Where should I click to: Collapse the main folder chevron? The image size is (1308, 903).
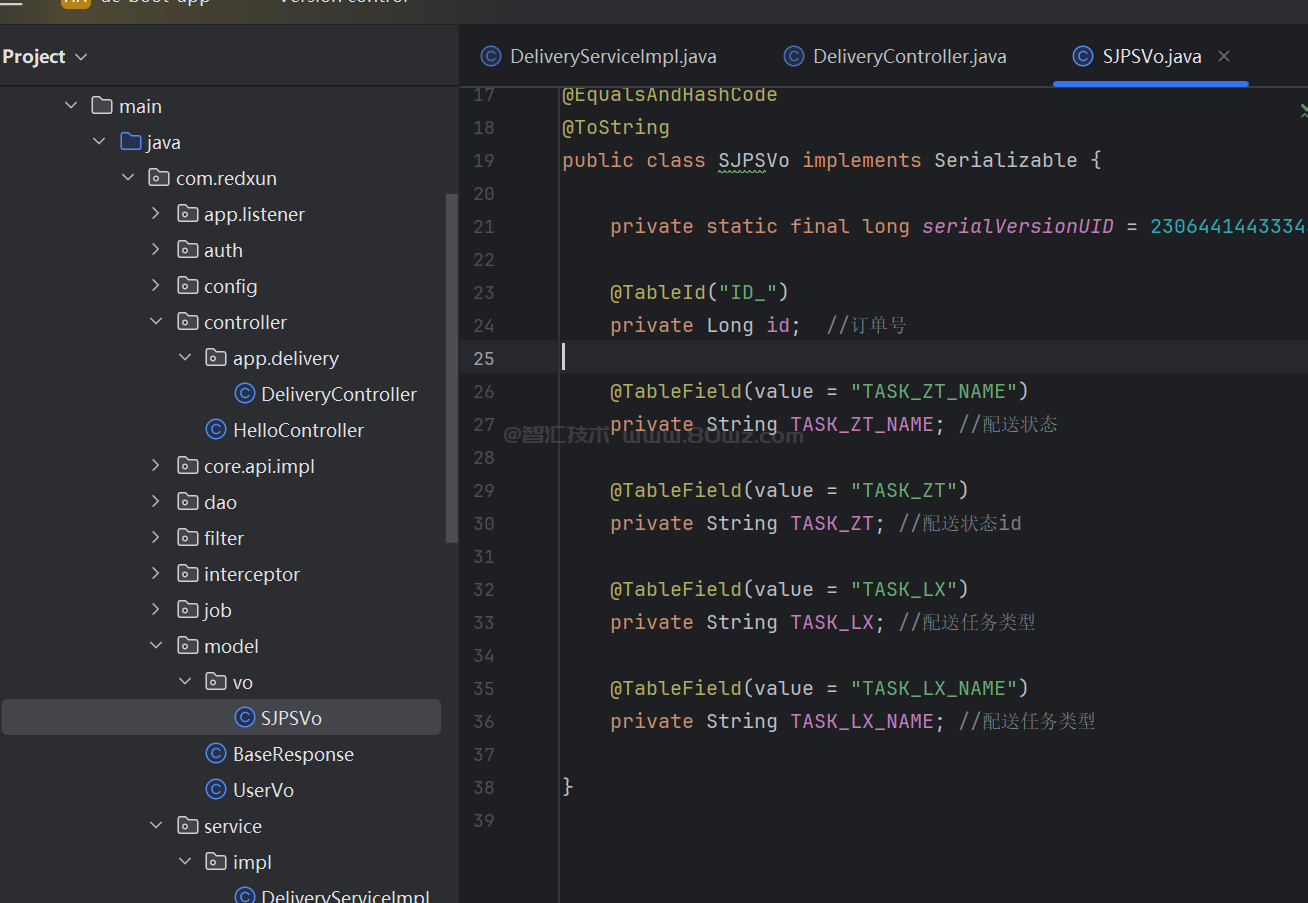(71, 106)
